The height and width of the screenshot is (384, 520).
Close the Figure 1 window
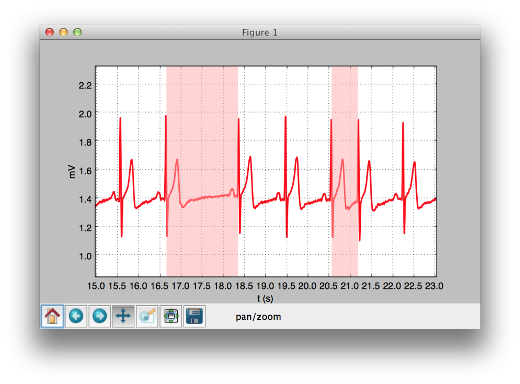click(x=49, y=32)
